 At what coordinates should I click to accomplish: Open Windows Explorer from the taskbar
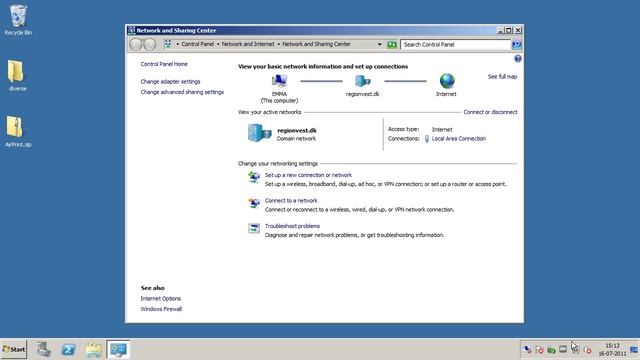[x=93, y=350]
